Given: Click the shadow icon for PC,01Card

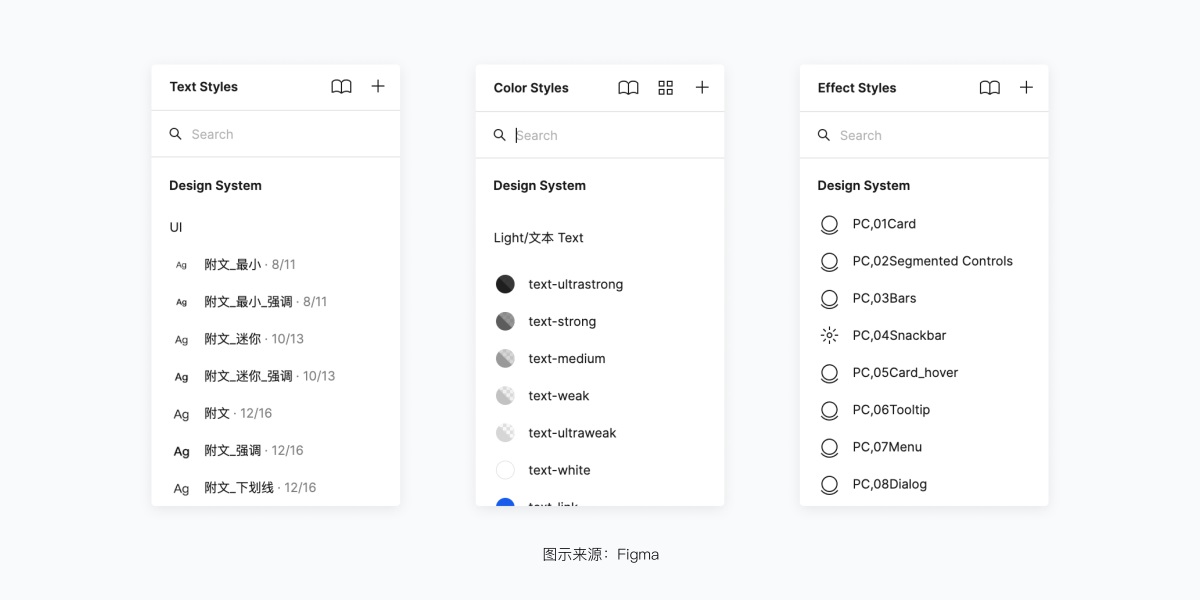Looking at the screenshot, I should (829, 225).
